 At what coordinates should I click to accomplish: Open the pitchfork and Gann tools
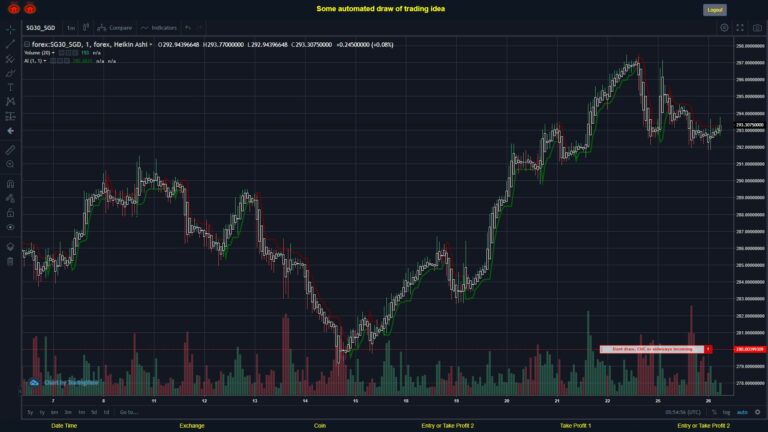pos(10,59)
